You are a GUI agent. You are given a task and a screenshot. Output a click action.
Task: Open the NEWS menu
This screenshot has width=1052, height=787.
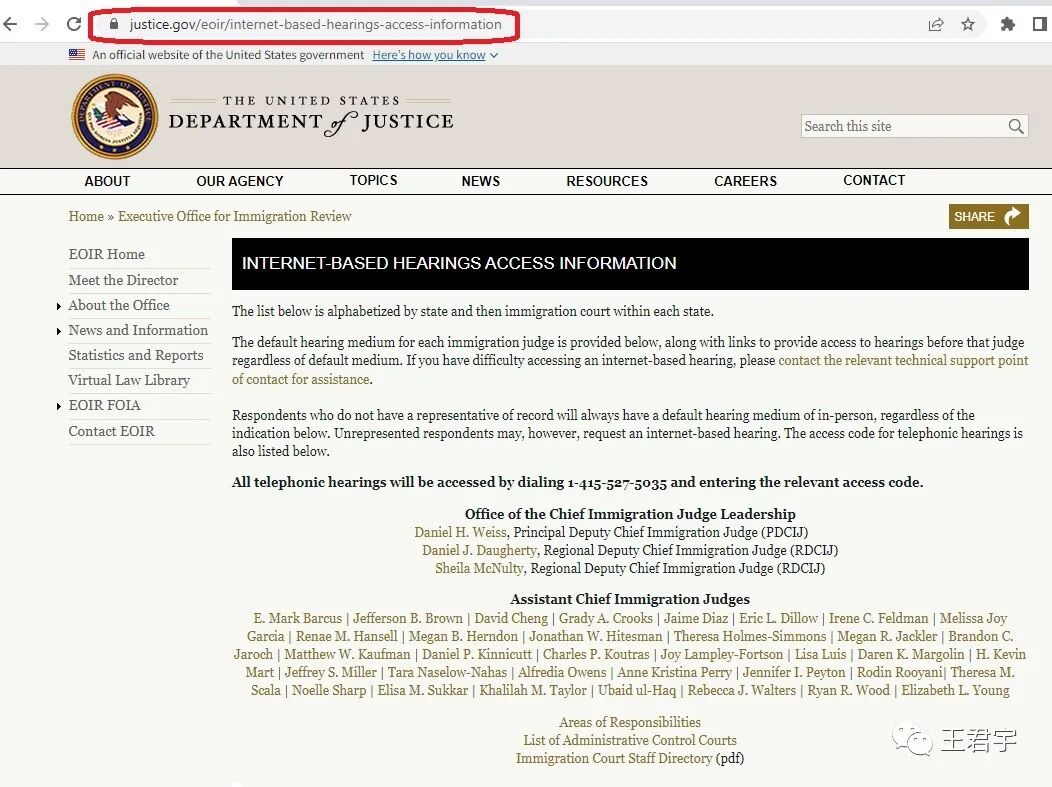(480, 181)
